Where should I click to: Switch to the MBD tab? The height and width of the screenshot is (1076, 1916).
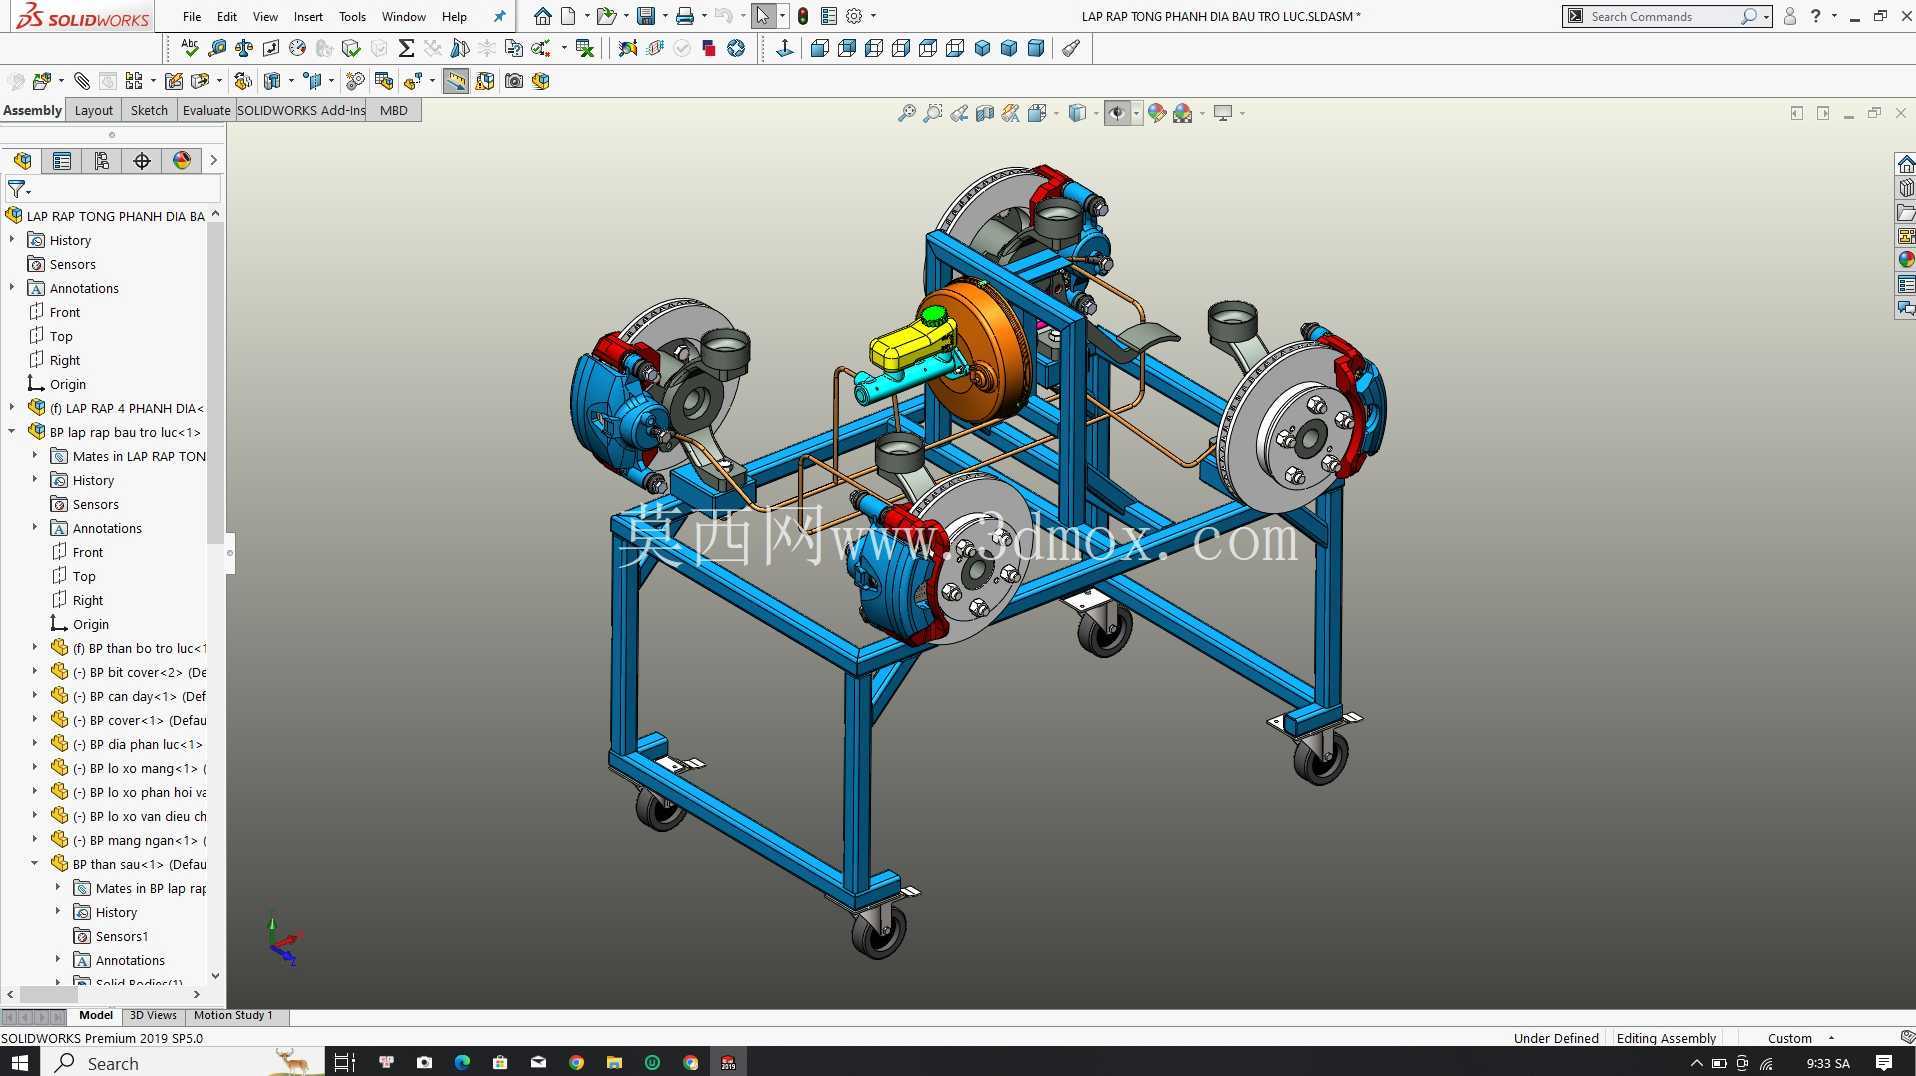[x=394, y=110]
